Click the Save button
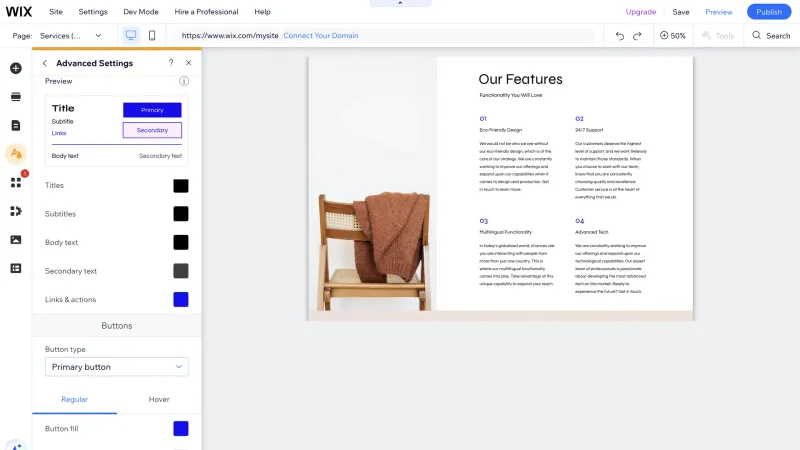Screen dimensions: 800x450 681,12
